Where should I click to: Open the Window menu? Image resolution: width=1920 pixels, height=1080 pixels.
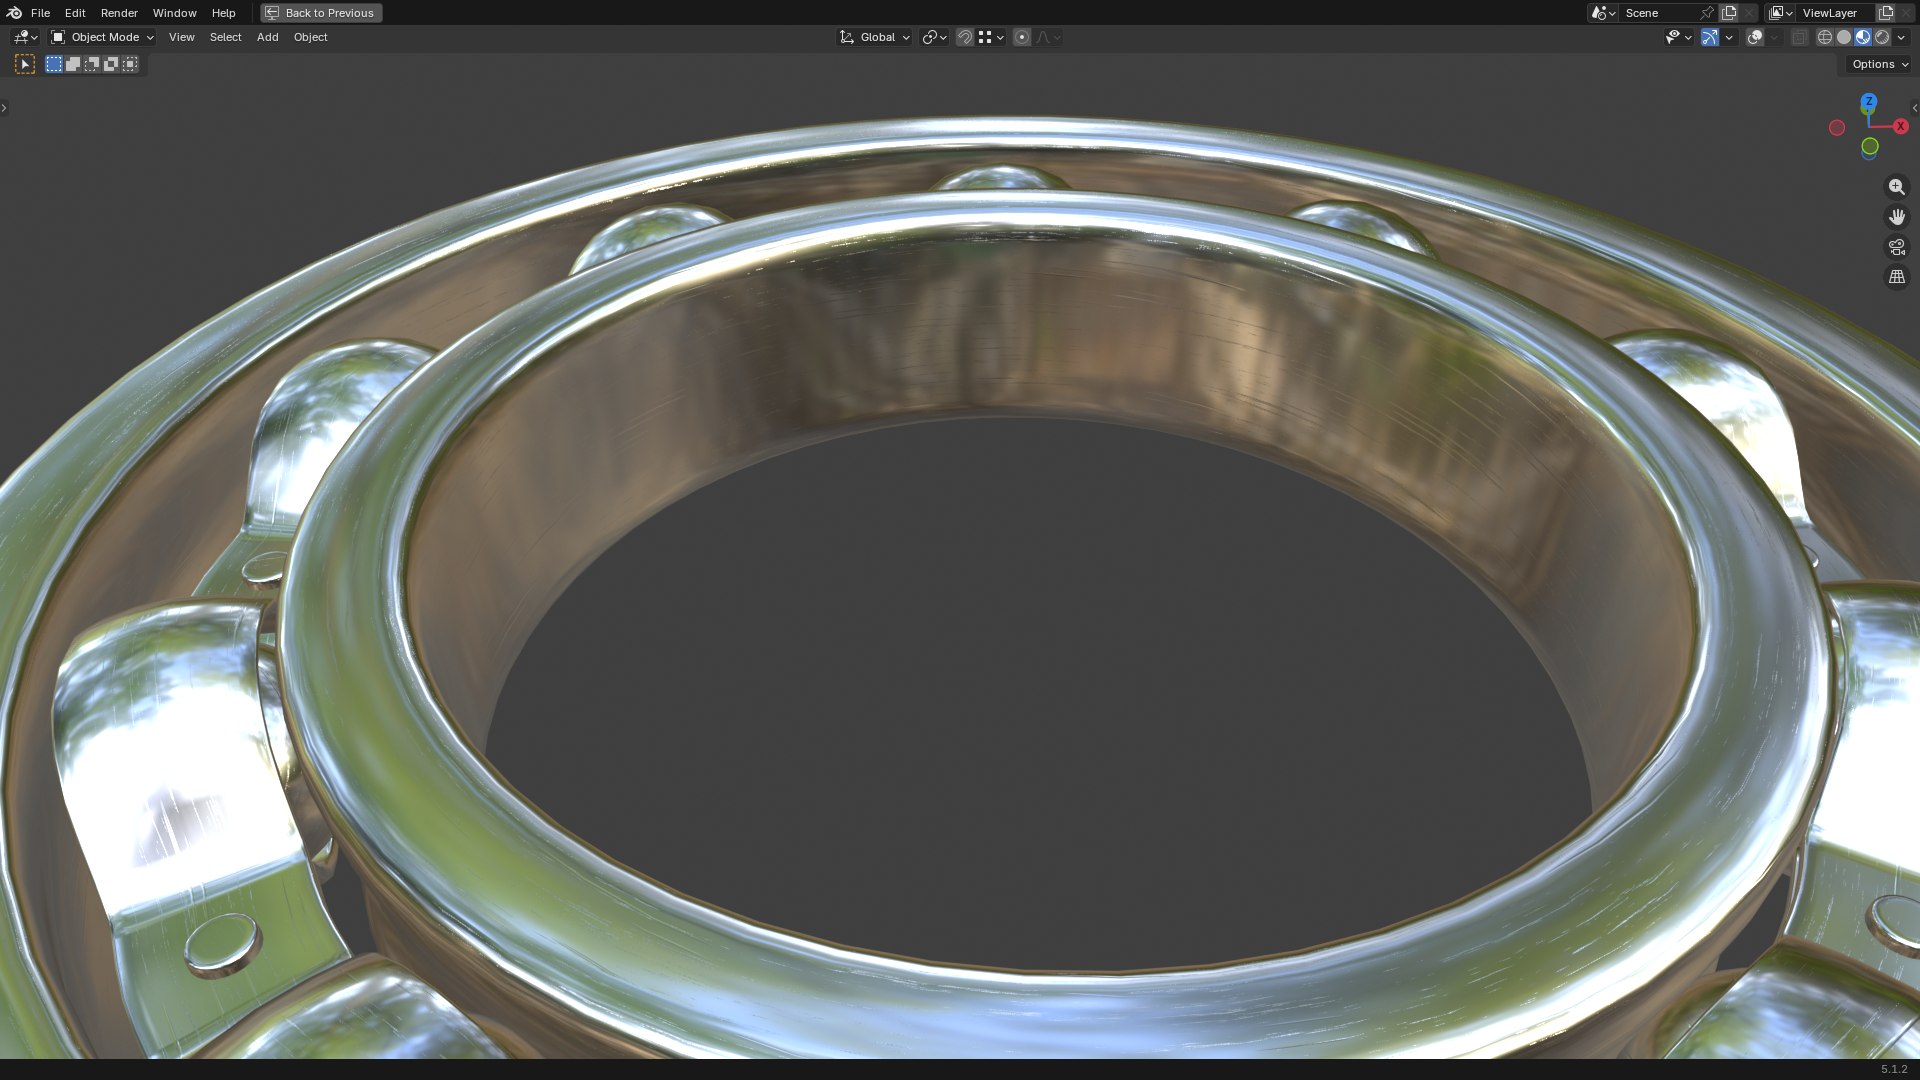click(175, 13)
